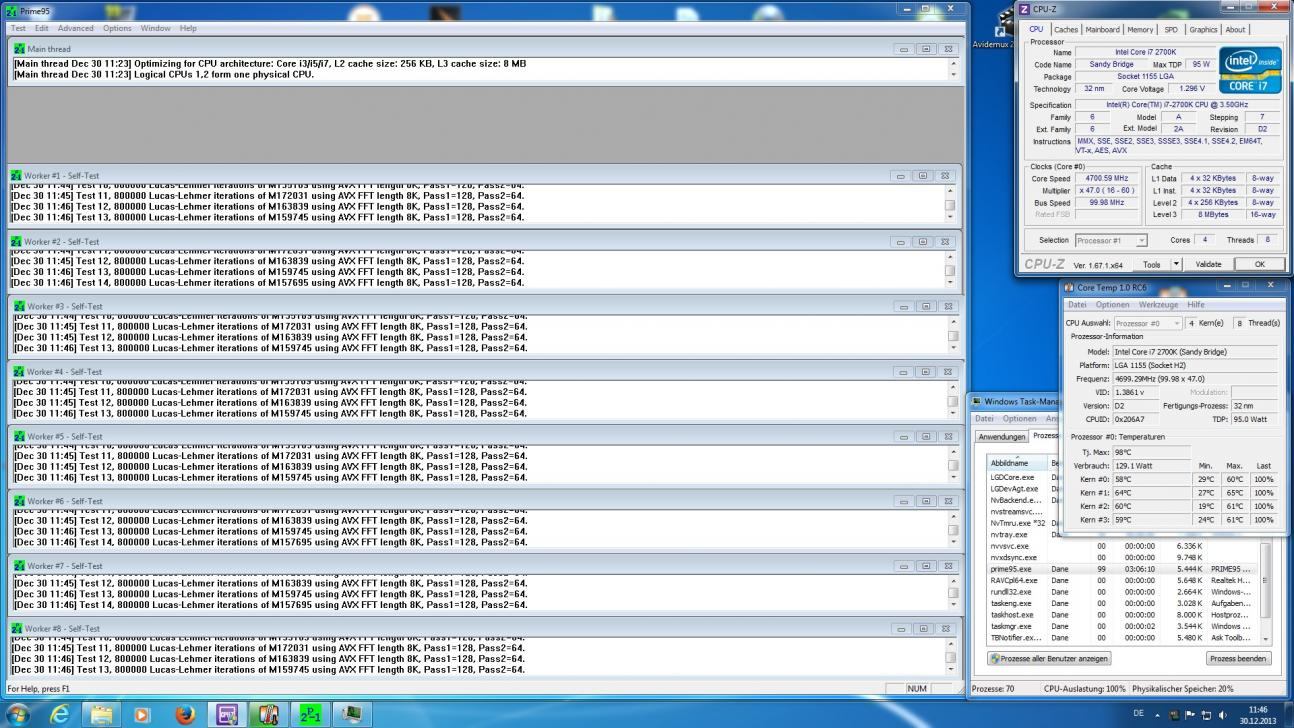Open the Options menu in Prime95
The width and height of the screenshot is (1294, 728).
pos(117,28)
